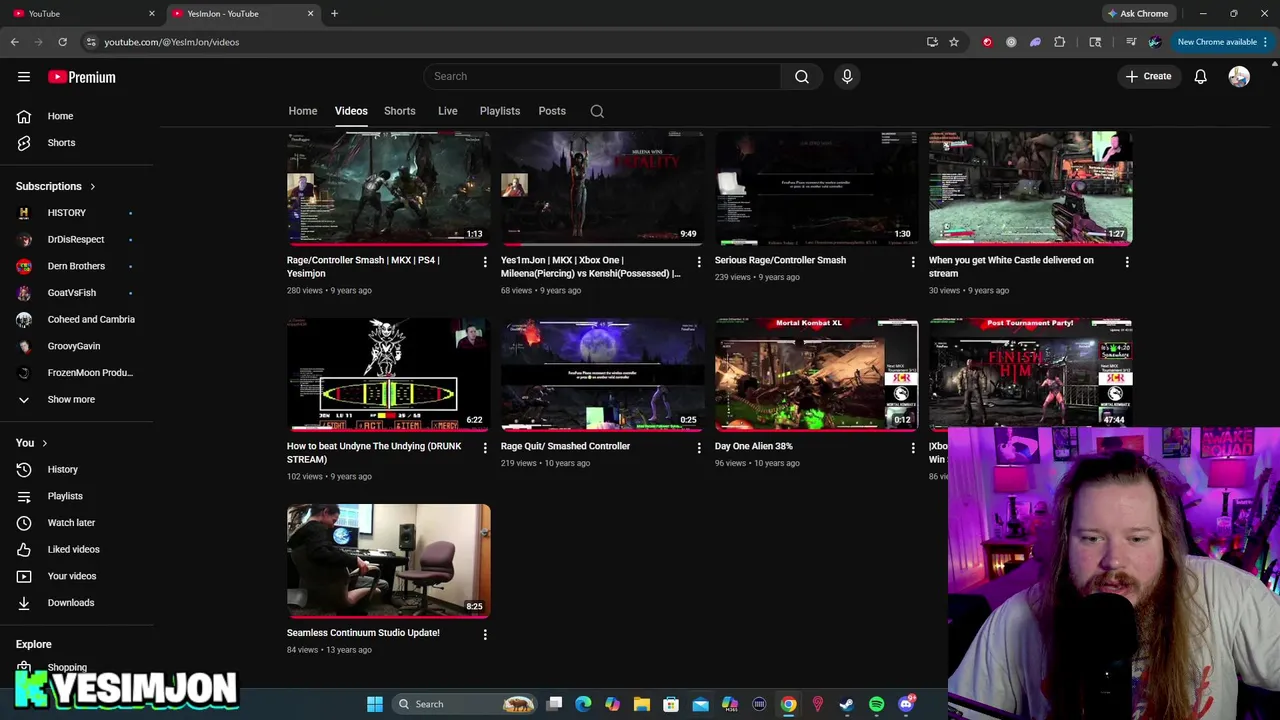Viewport: 1280px width, 720px height.
Task: Open Dern Brothers subscription channel
Action: pyautogui.click(x=77, y=266)
